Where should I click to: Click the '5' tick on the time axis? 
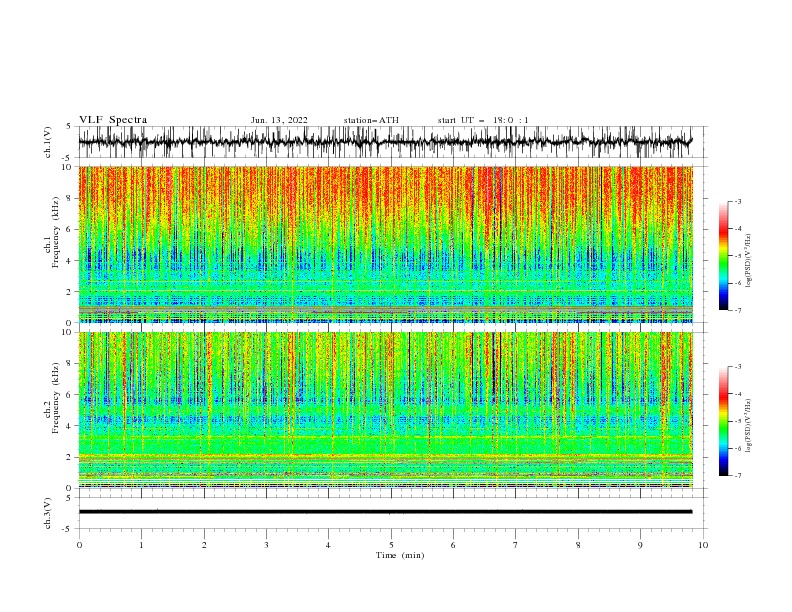(391, 545)
